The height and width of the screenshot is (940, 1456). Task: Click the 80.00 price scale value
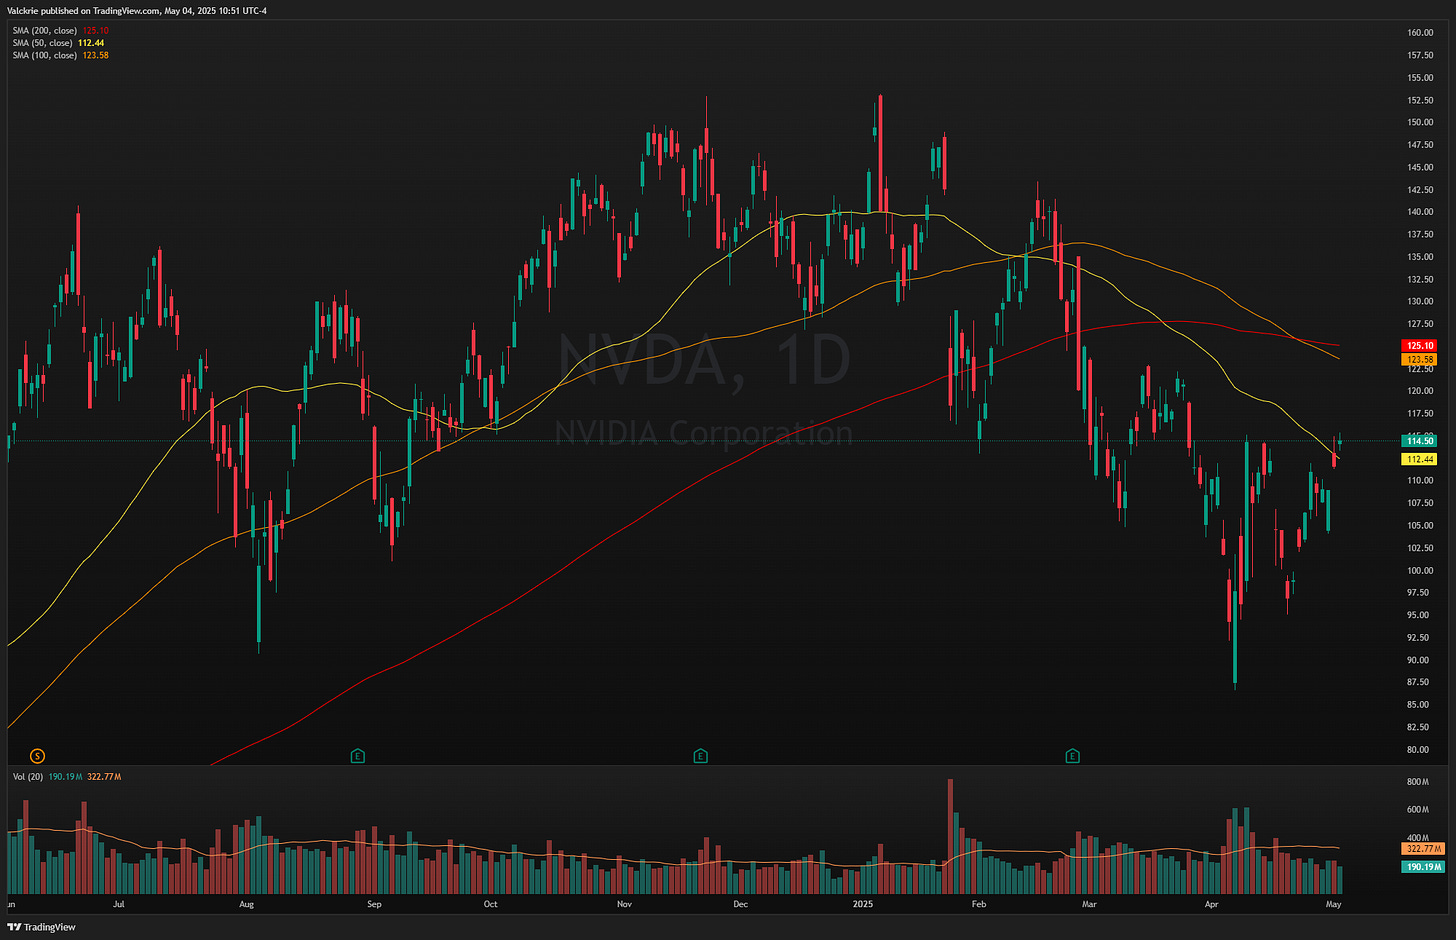[x=1418, y=750]
